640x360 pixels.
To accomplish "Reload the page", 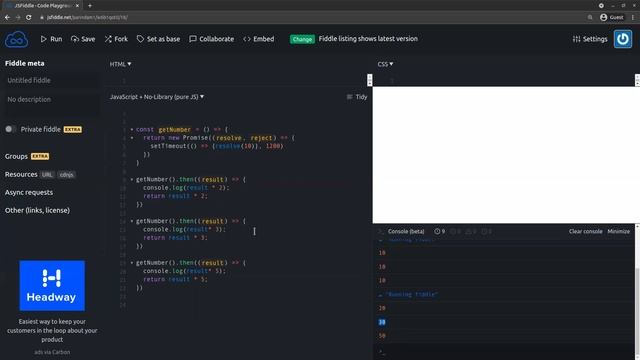I will tap(29, 18).
